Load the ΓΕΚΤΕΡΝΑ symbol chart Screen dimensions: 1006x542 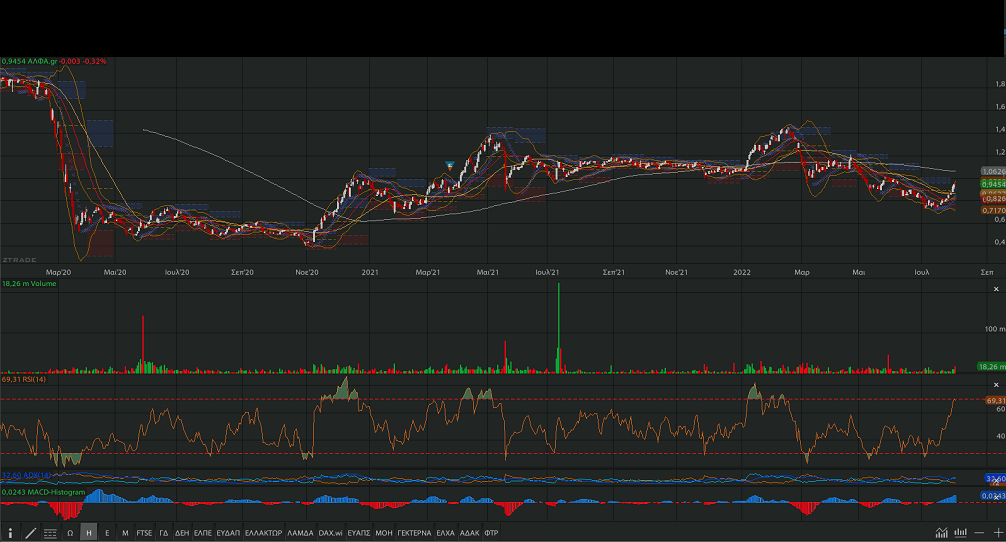[413, 533]
